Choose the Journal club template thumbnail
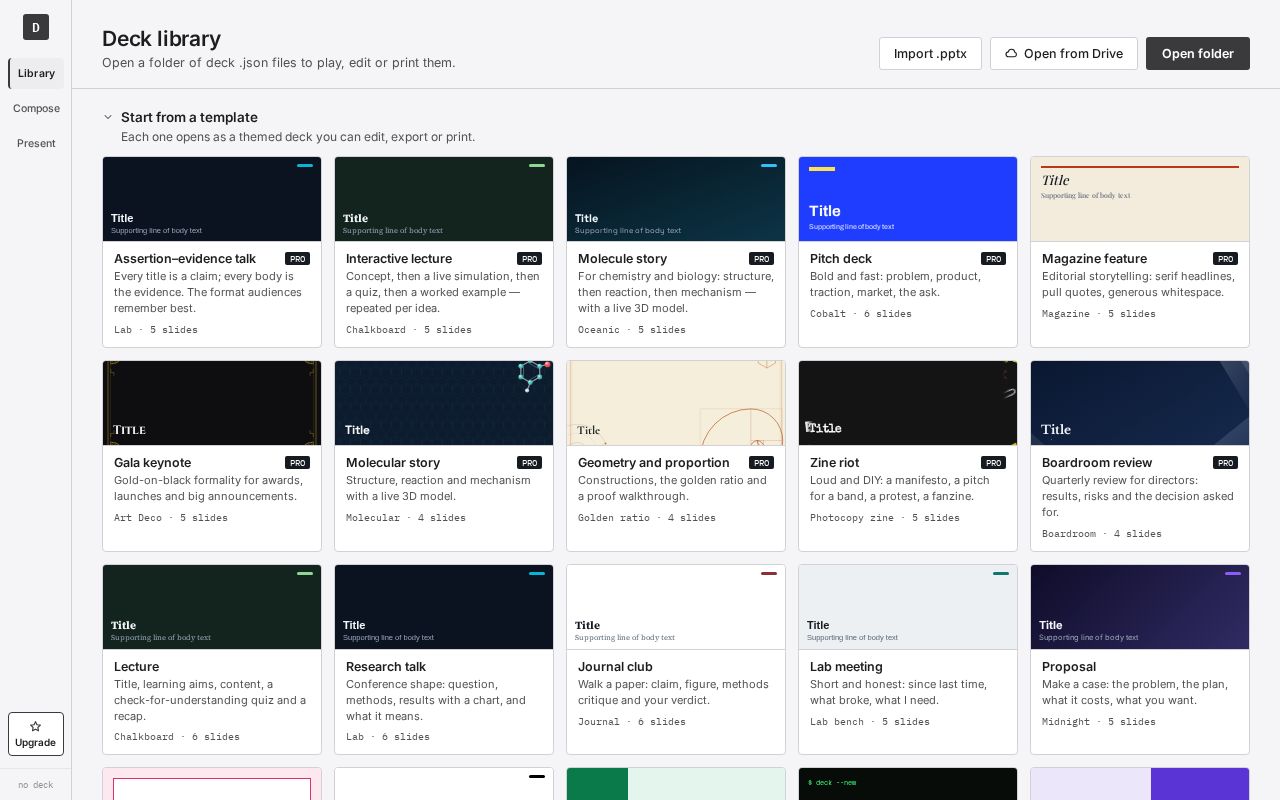Viewport: 1280px width, 800px height. (x=676, y=607)
